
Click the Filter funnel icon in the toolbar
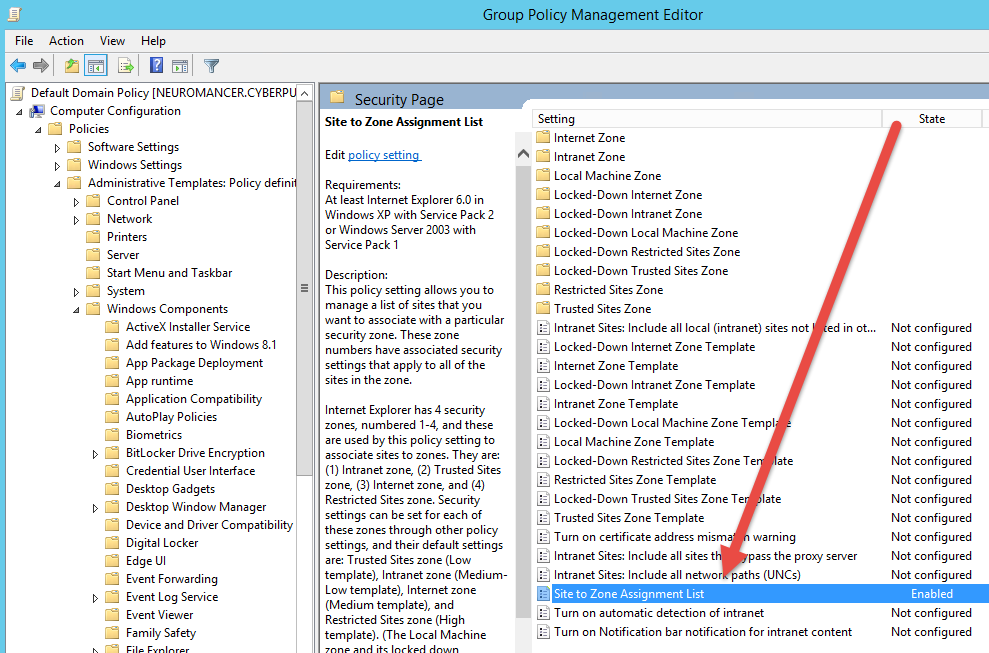click(211, 66)
